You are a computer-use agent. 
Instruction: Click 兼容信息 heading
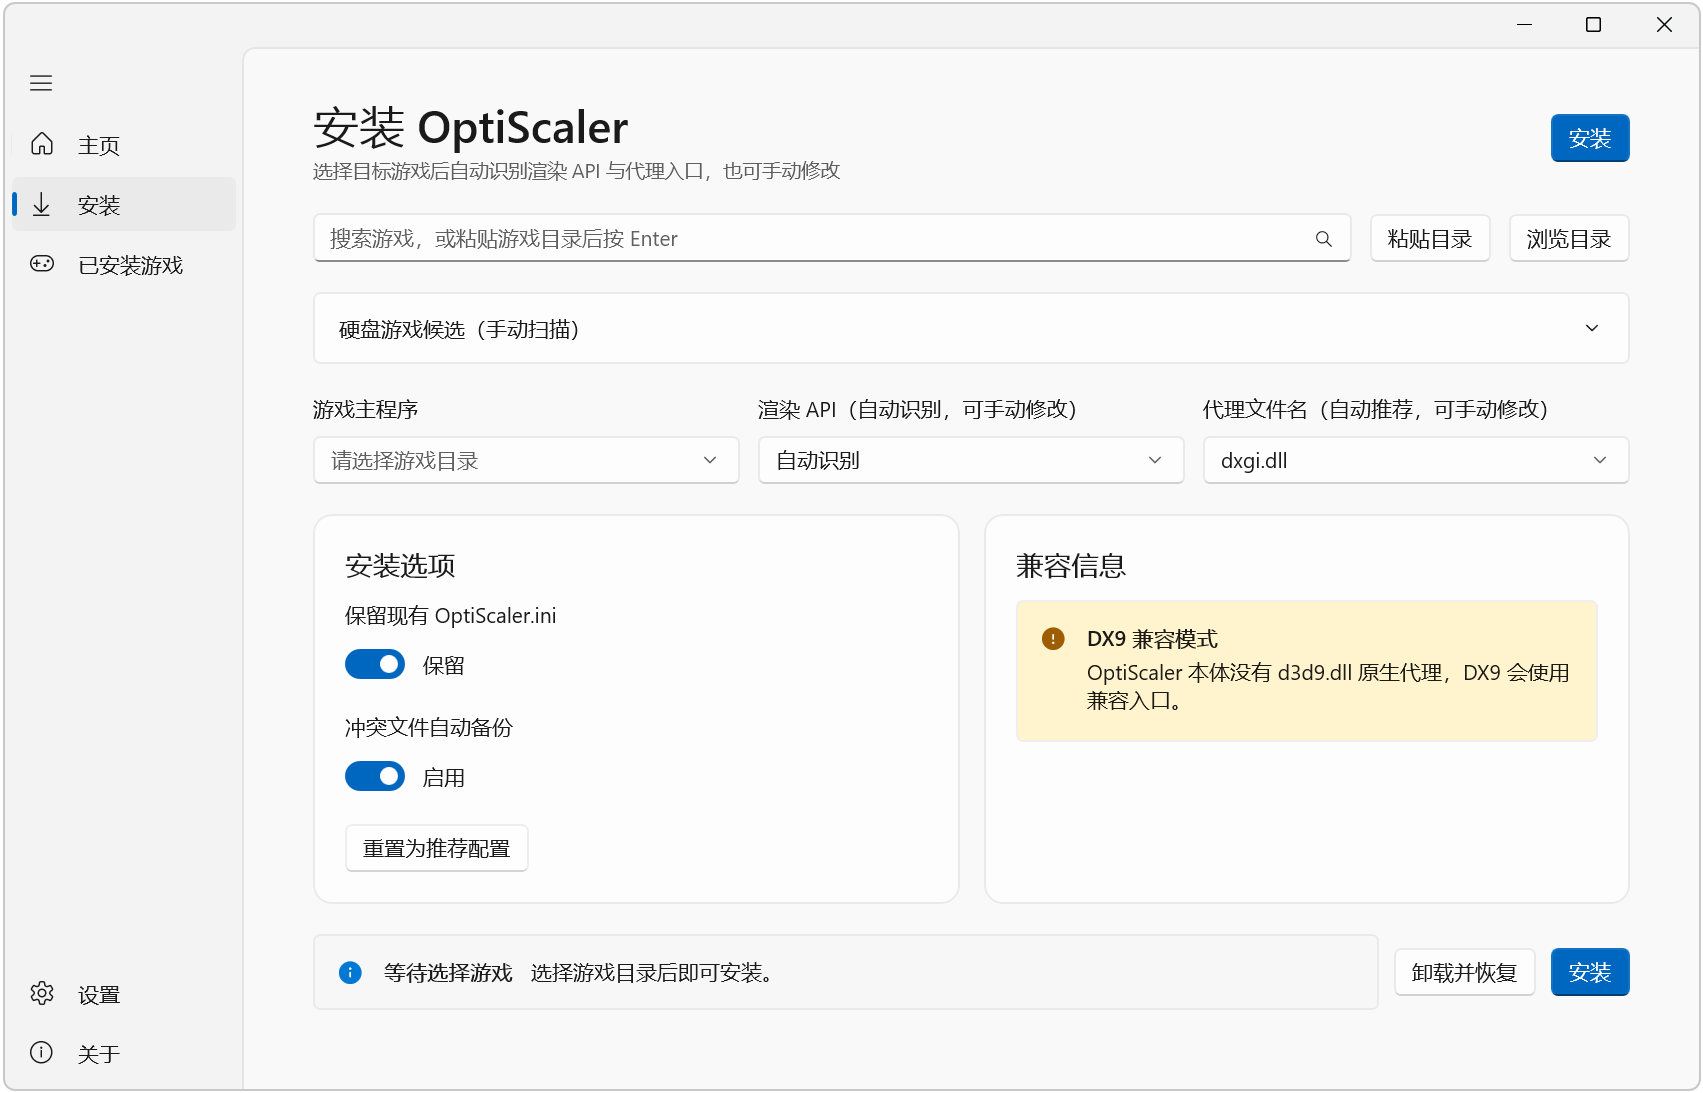[1071, 566]
